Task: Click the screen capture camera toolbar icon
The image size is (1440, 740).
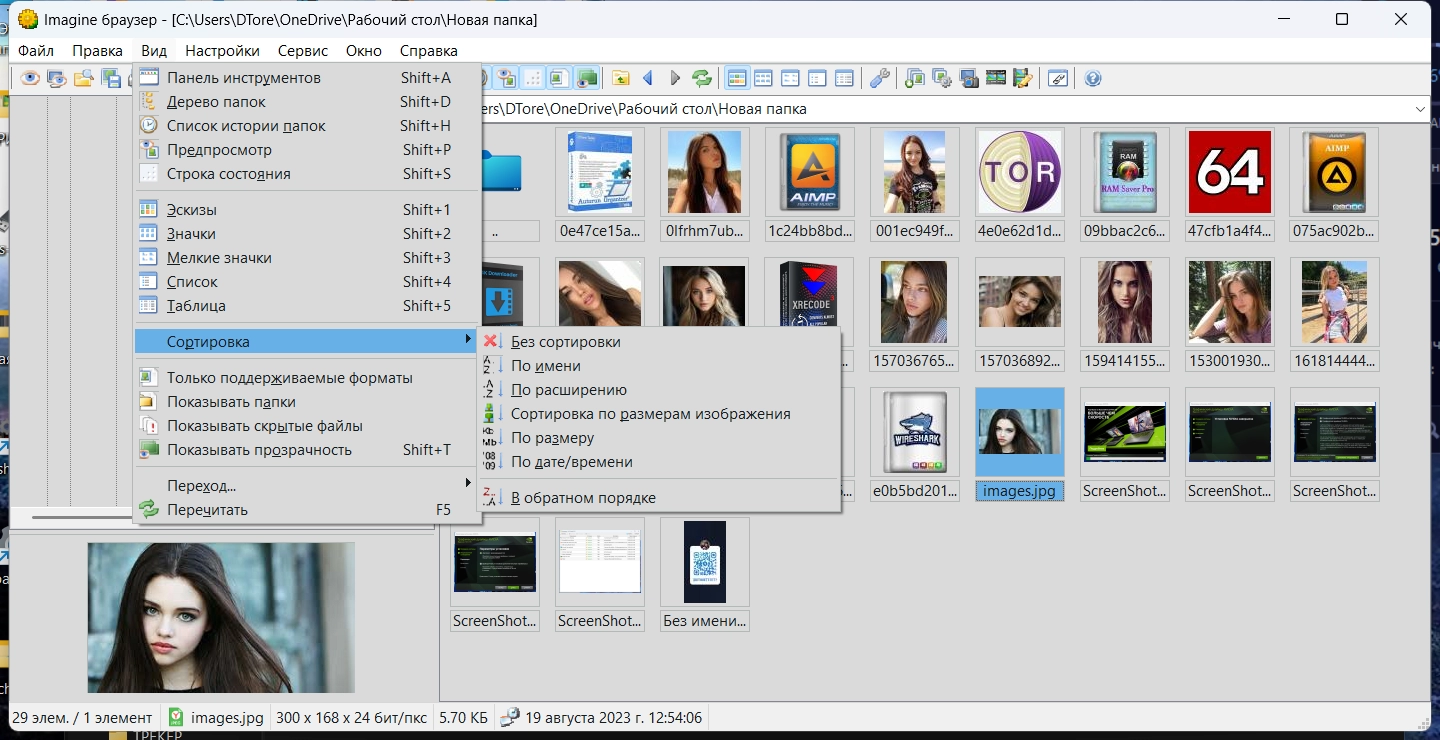Action: [968, 78]
